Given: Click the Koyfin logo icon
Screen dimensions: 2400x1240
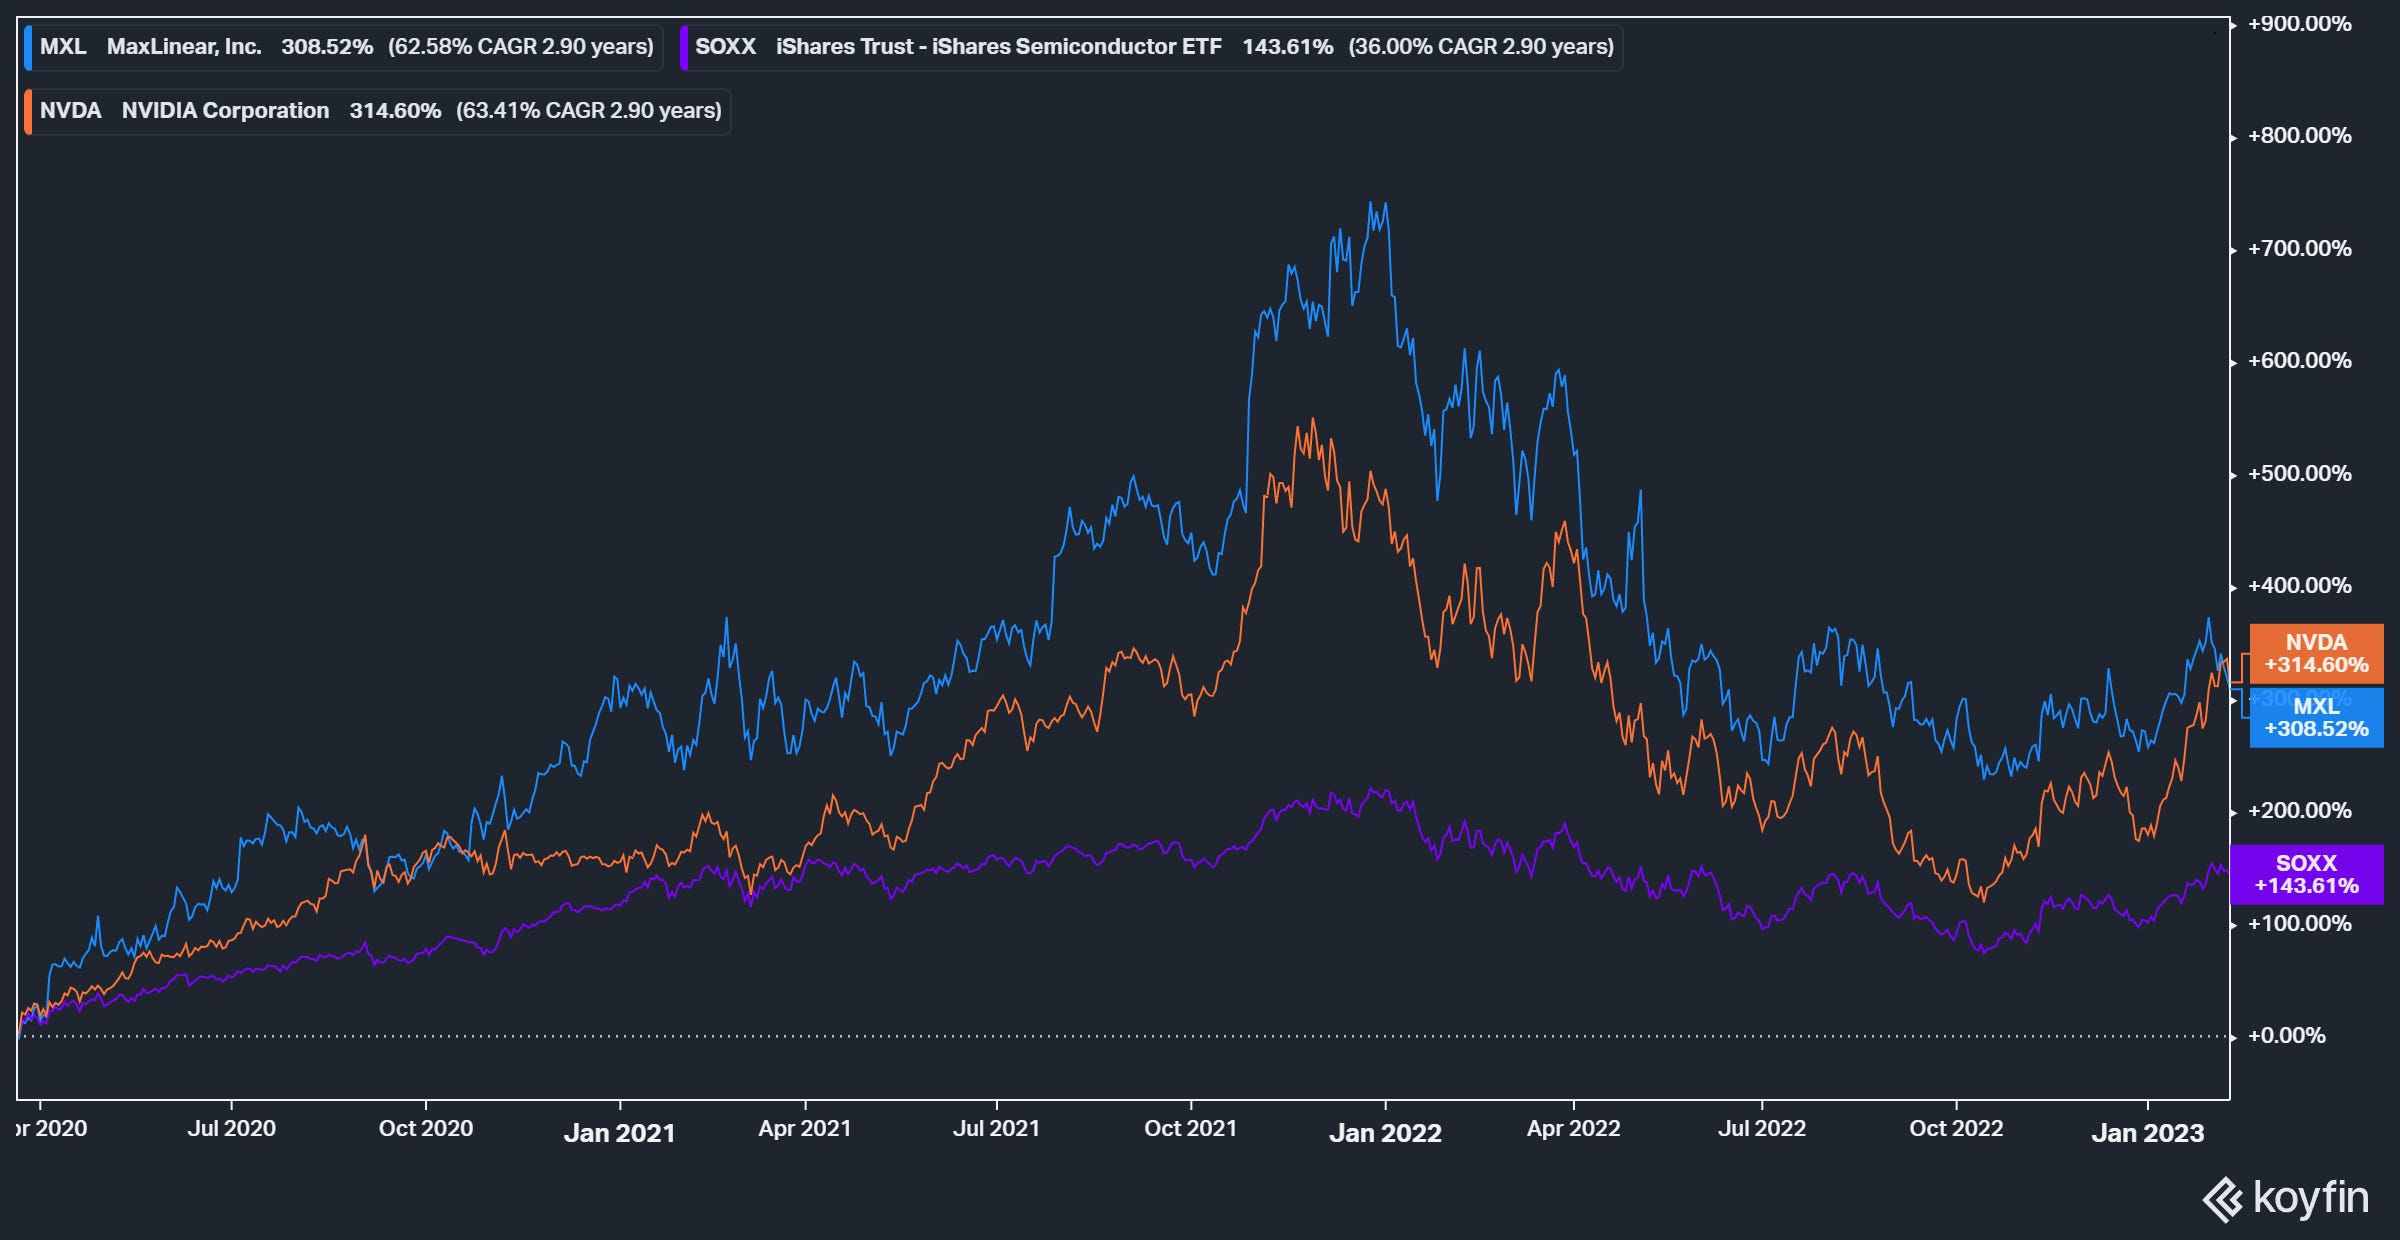Looking at the screenshot, I should click(x=2224, y=1199).
